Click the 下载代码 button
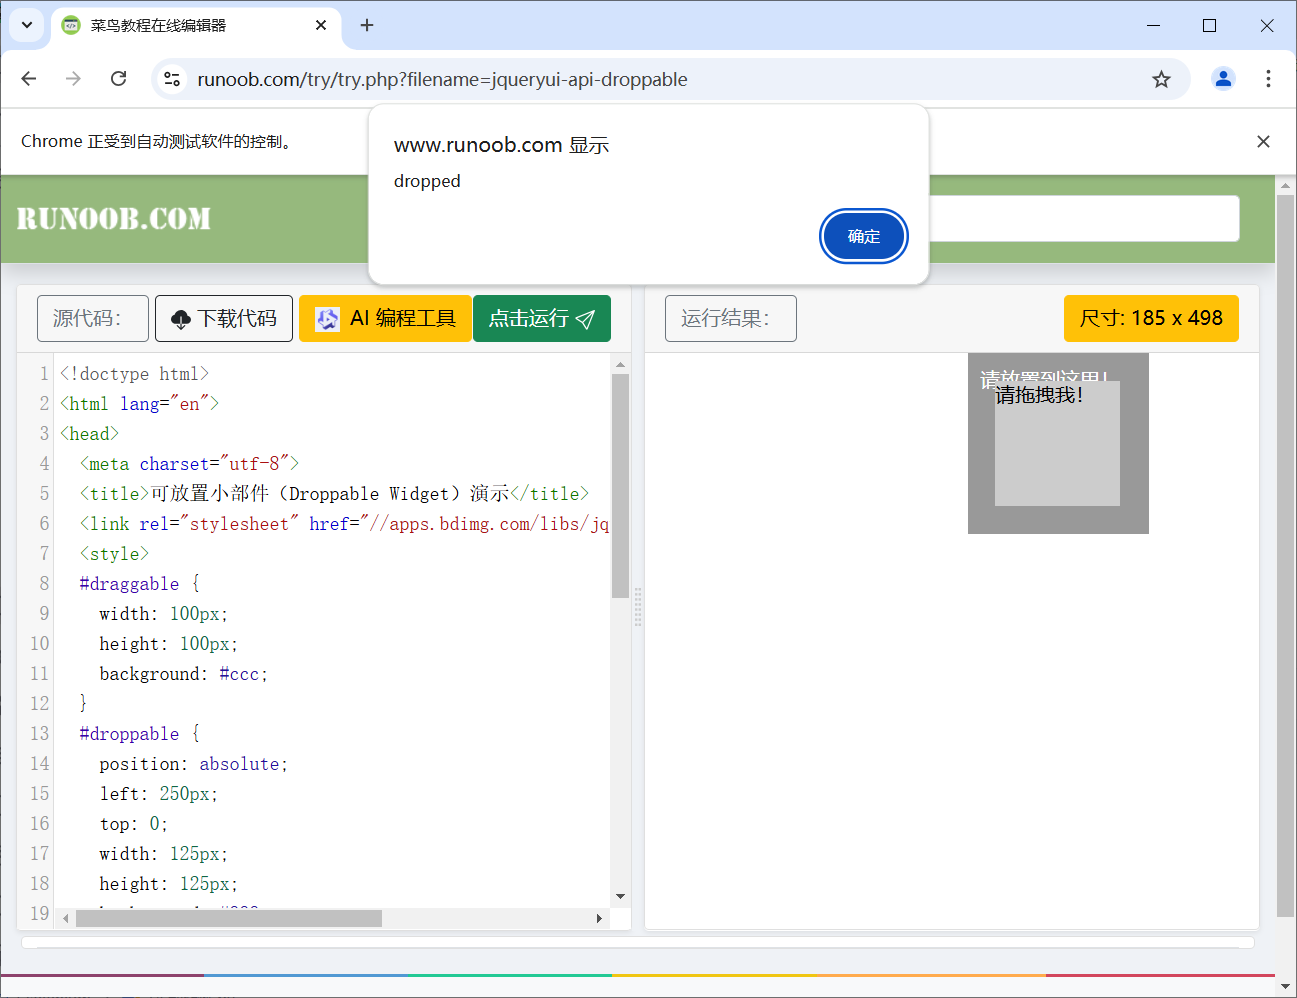This screenshot has width=1297, height=998. click(x=224, y=318)
